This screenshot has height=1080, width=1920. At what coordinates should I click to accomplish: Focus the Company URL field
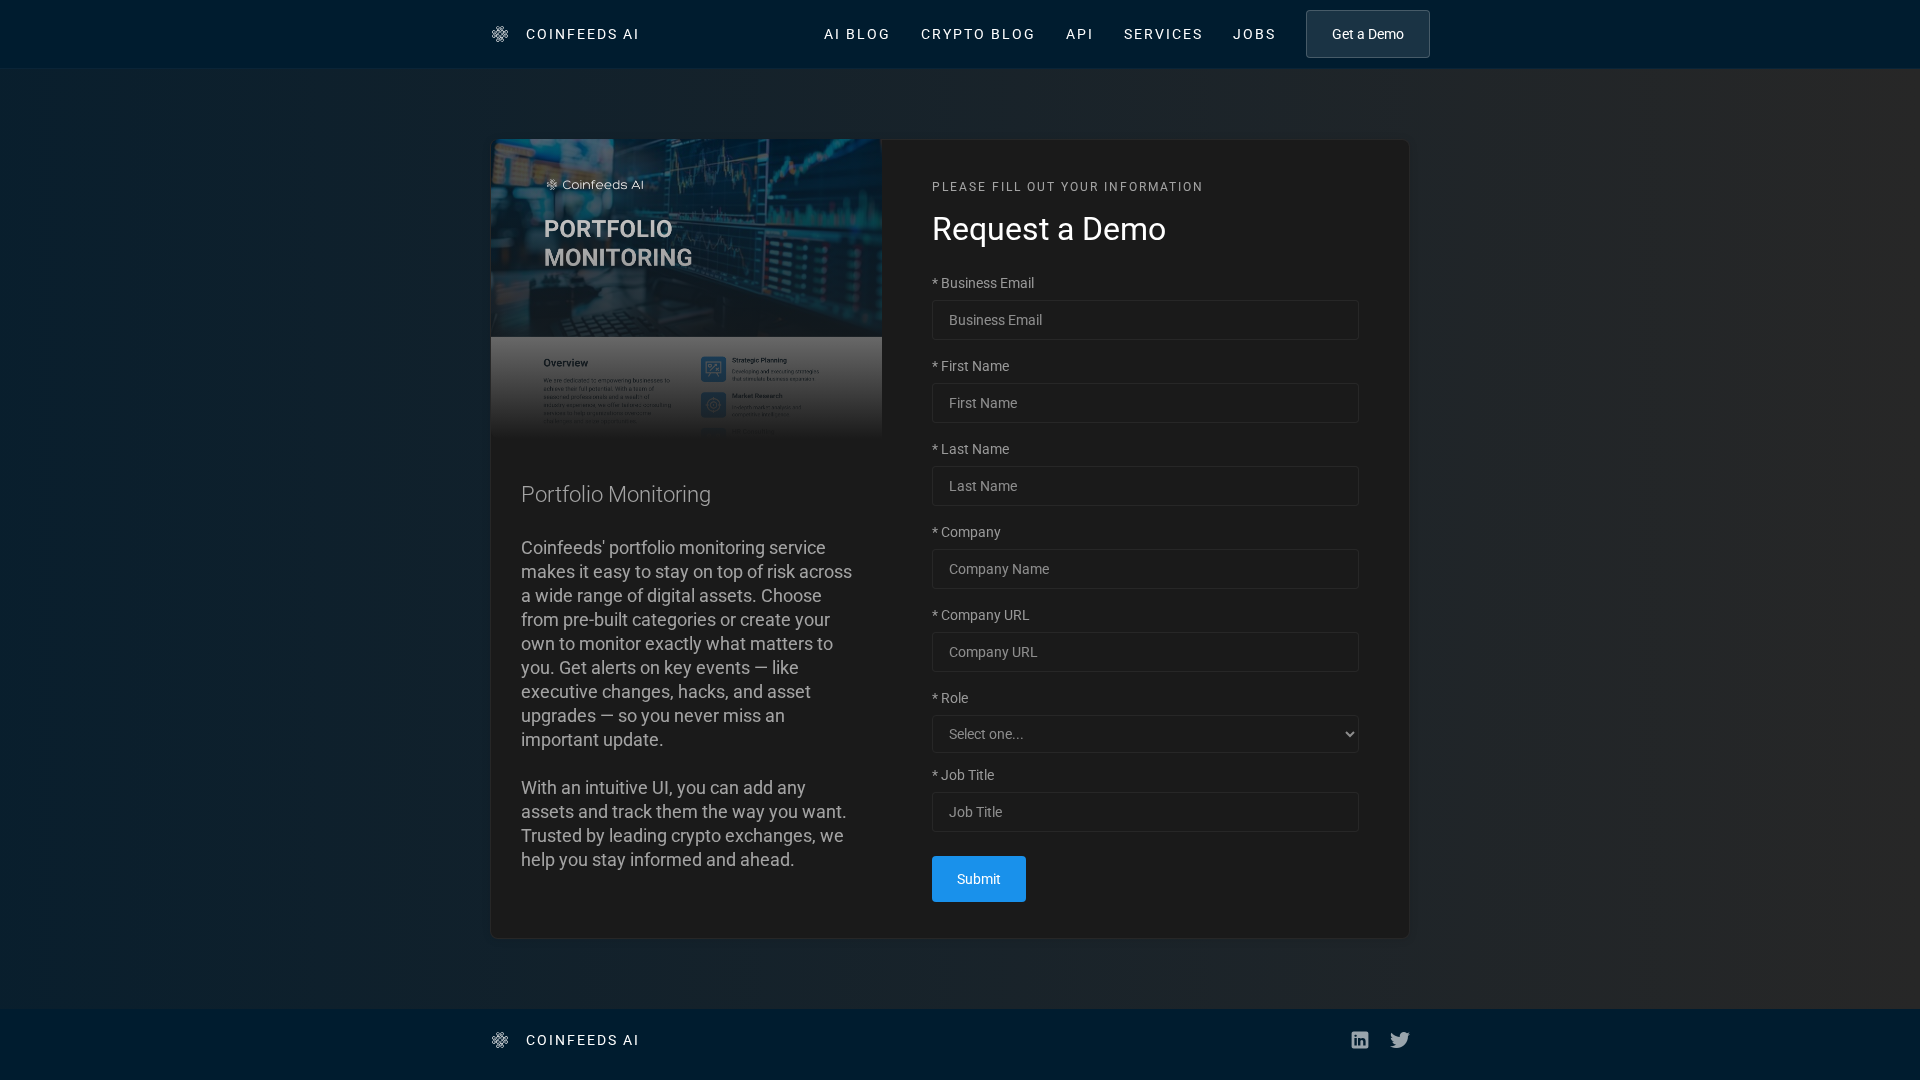point(1145,652)
